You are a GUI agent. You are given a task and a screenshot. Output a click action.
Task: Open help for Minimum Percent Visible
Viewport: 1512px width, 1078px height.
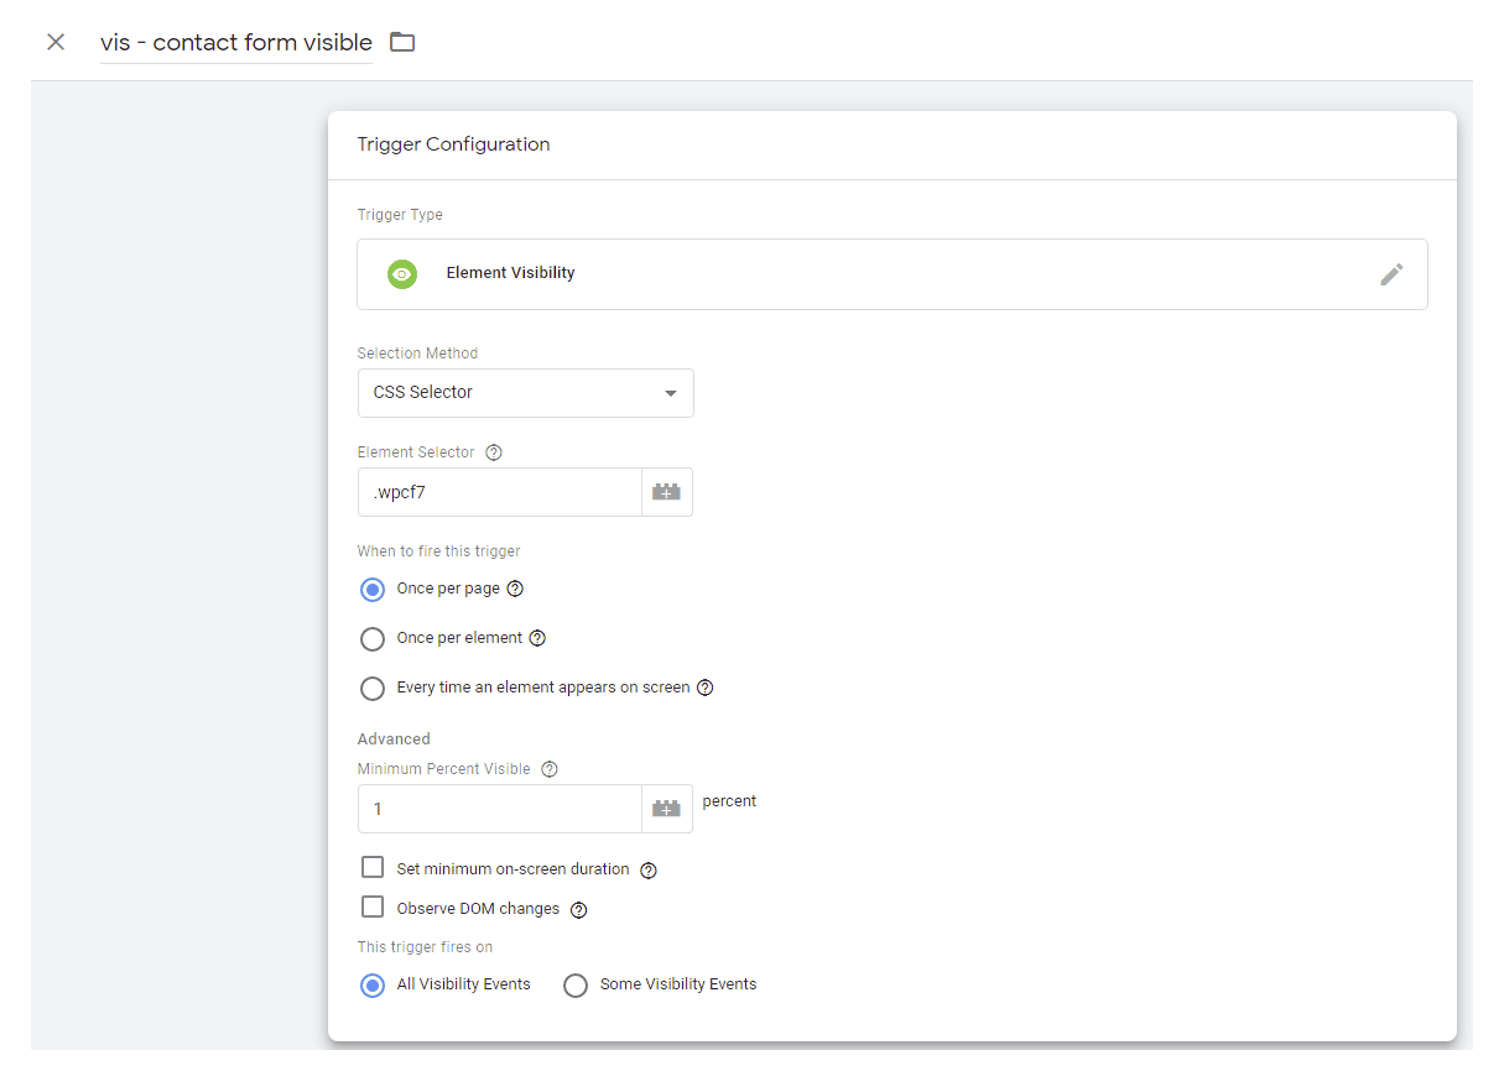click(549, 769)
